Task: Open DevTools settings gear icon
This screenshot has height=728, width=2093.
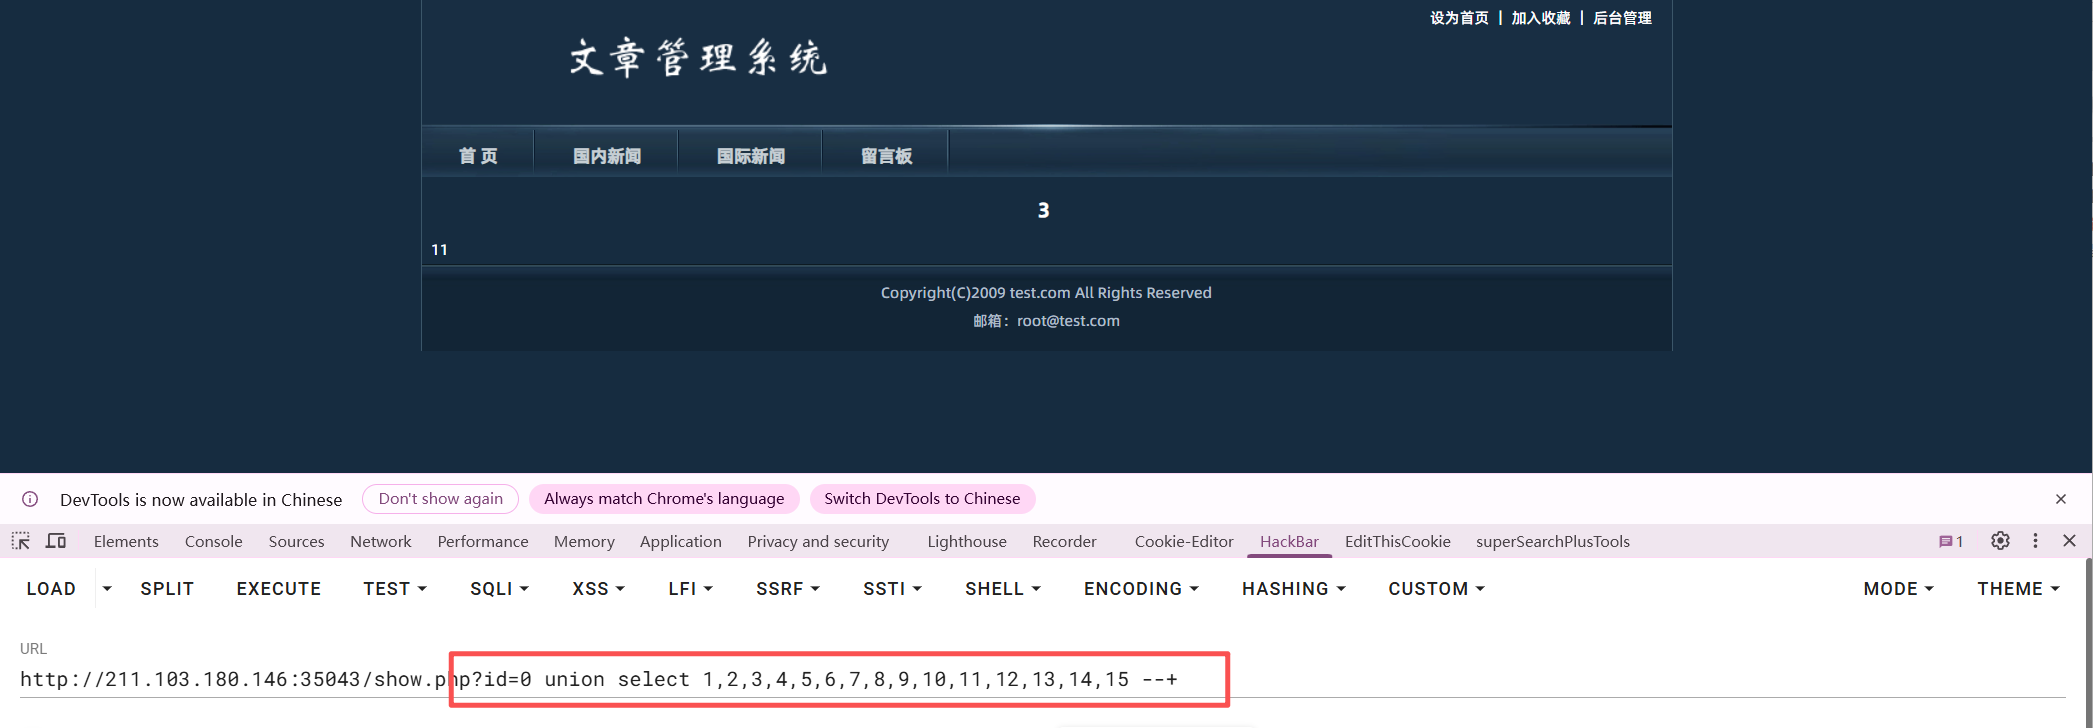Action: [2000, 541]
